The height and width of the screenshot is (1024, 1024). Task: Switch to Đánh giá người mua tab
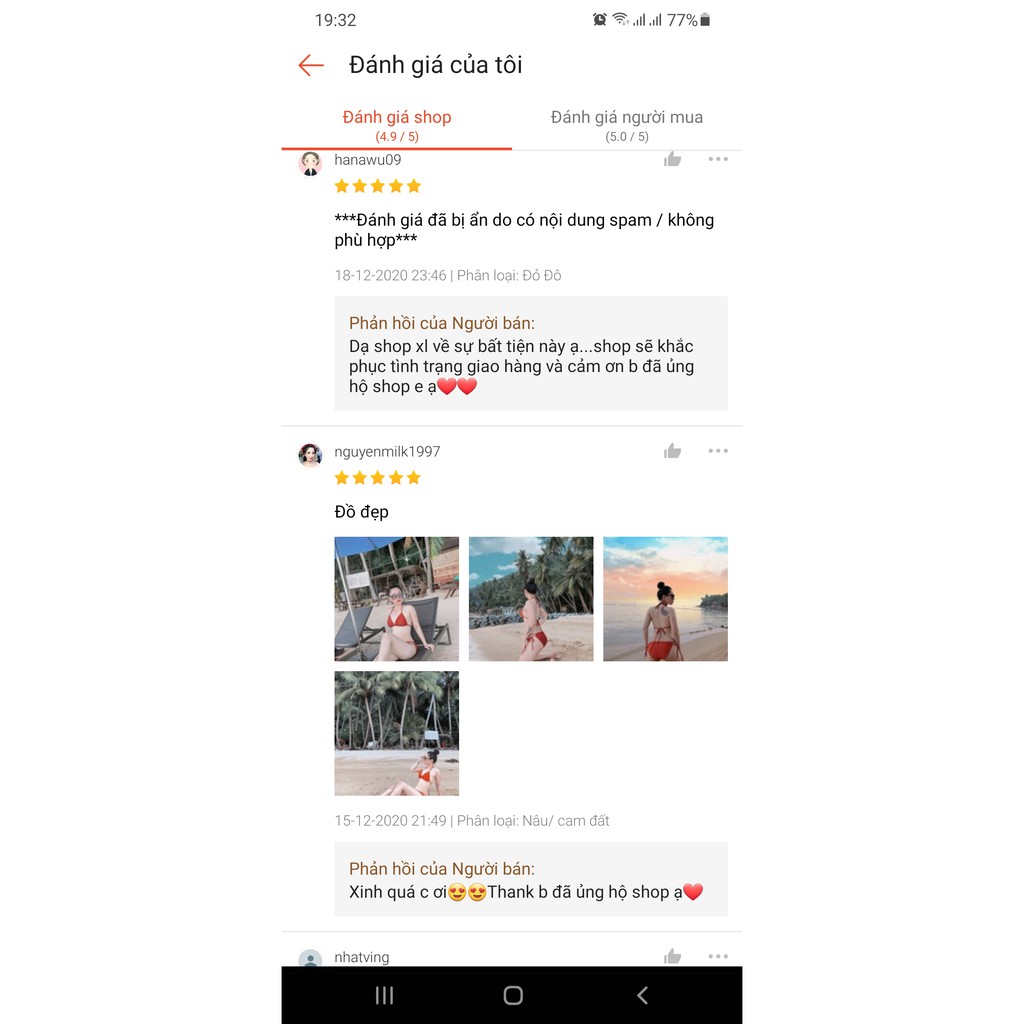(x=626, y=125)
